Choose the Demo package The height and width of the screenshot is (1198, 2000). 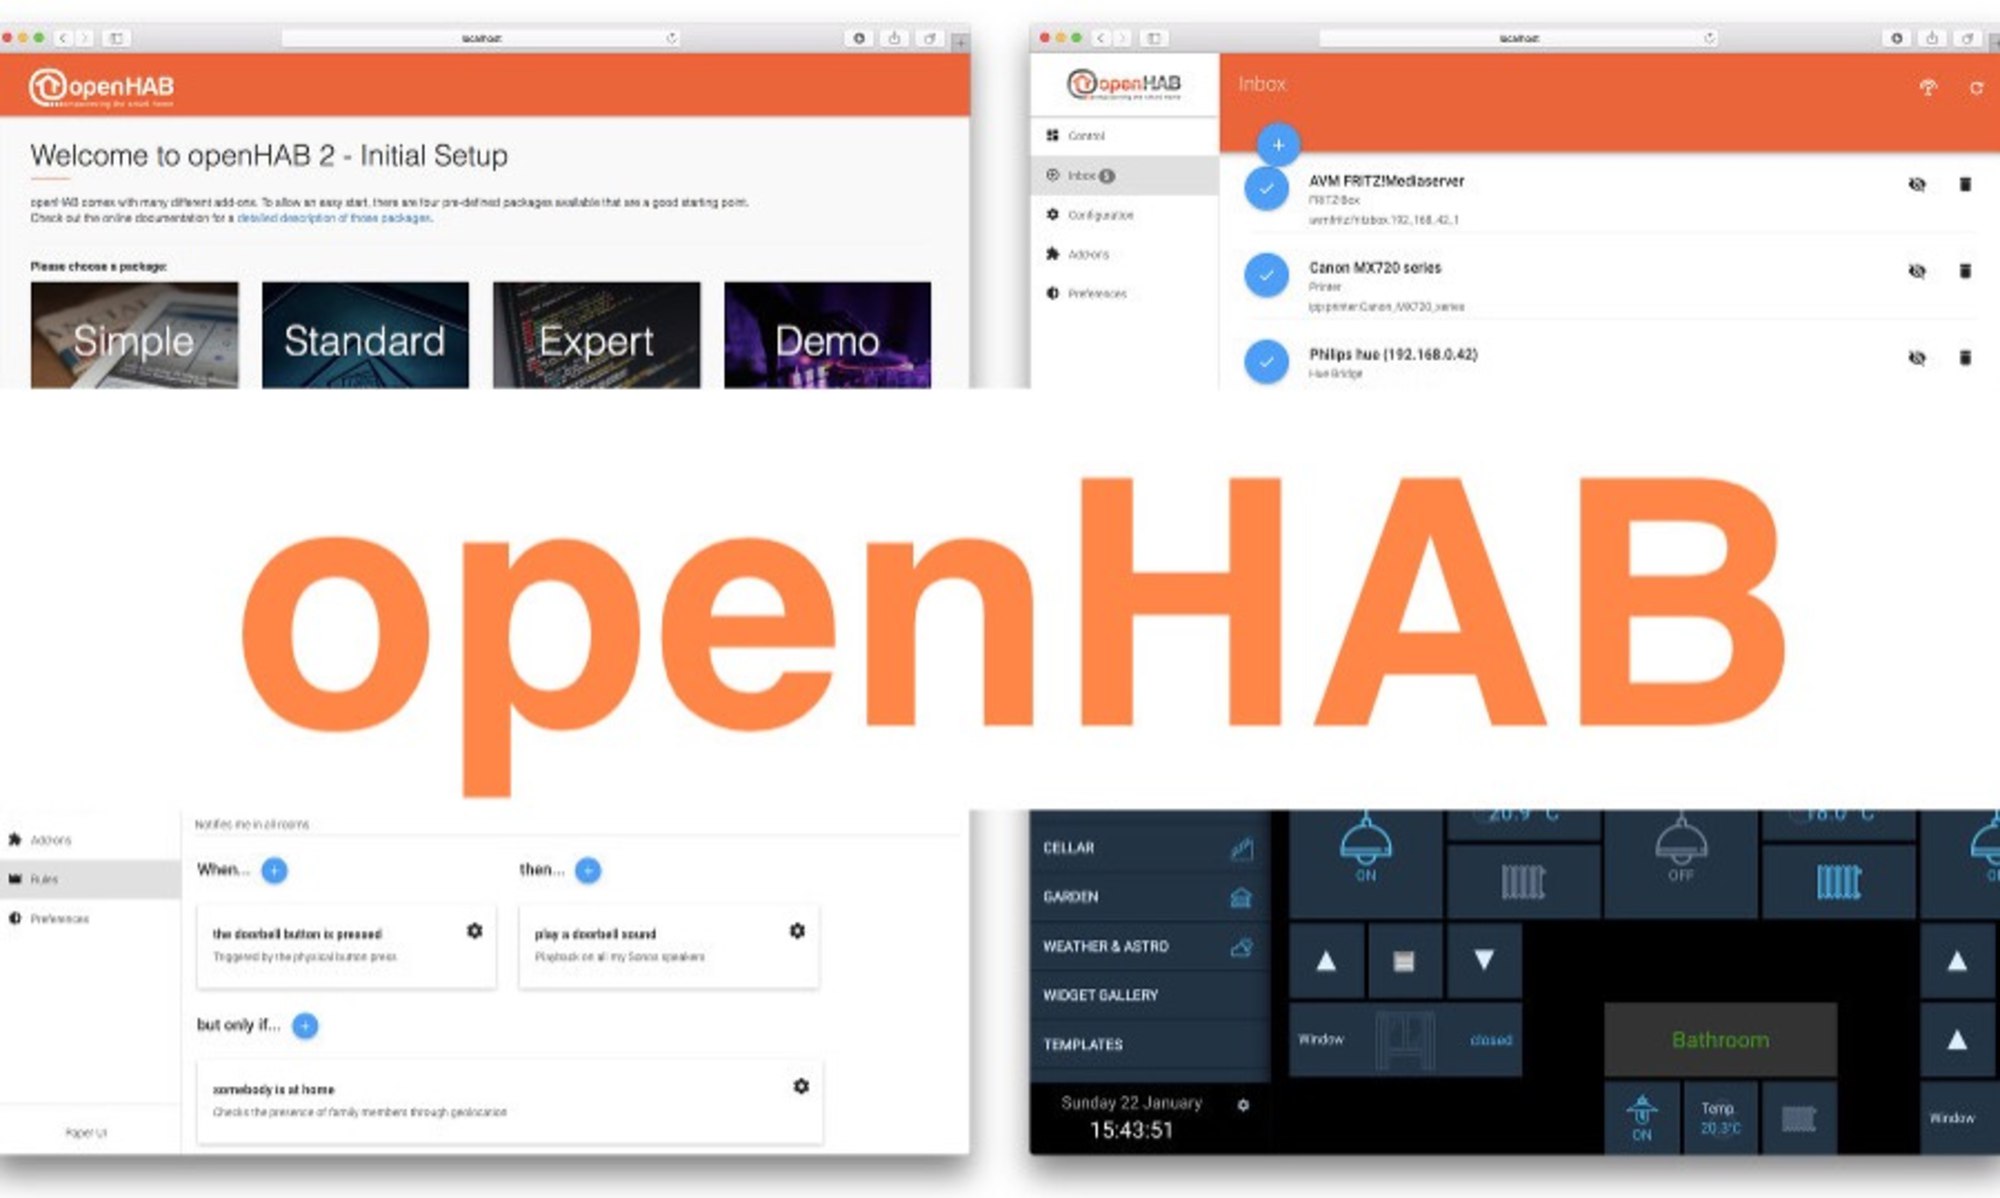point(827,335)
